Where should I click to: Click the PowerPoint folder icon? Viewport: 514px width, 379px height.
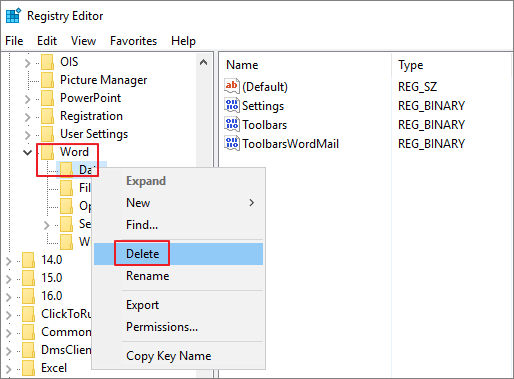pos(47,98)
